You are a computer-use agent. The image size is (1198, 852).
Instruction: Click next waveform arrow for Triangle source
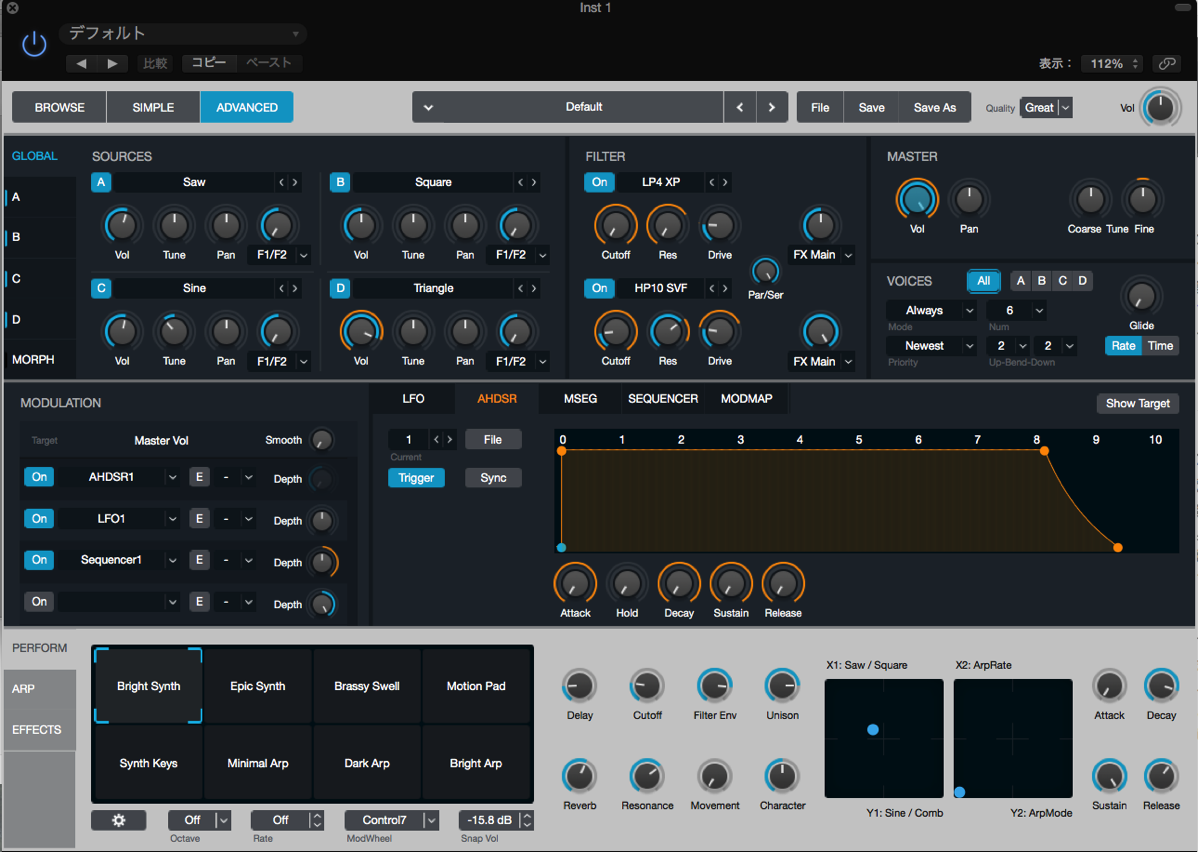coord(534,288)
